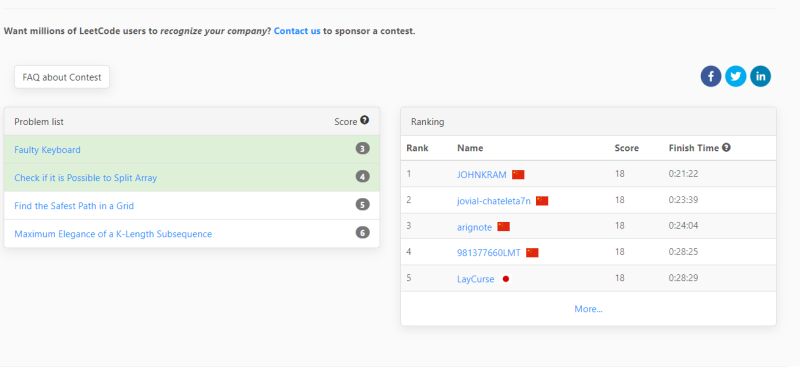Open Check if it is Possible to Split Array
The height and width of the screenshot is (375, 800).
tap(86, 178)
